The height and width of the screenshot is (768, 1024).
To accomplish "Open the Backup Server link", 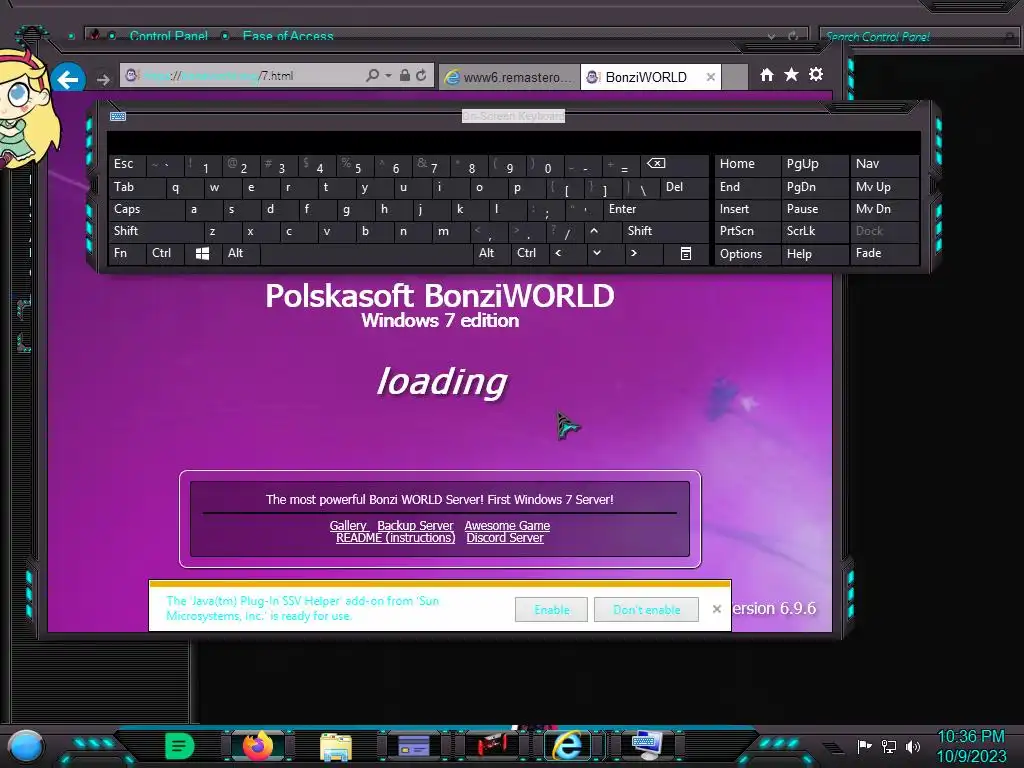I will 415,526.
